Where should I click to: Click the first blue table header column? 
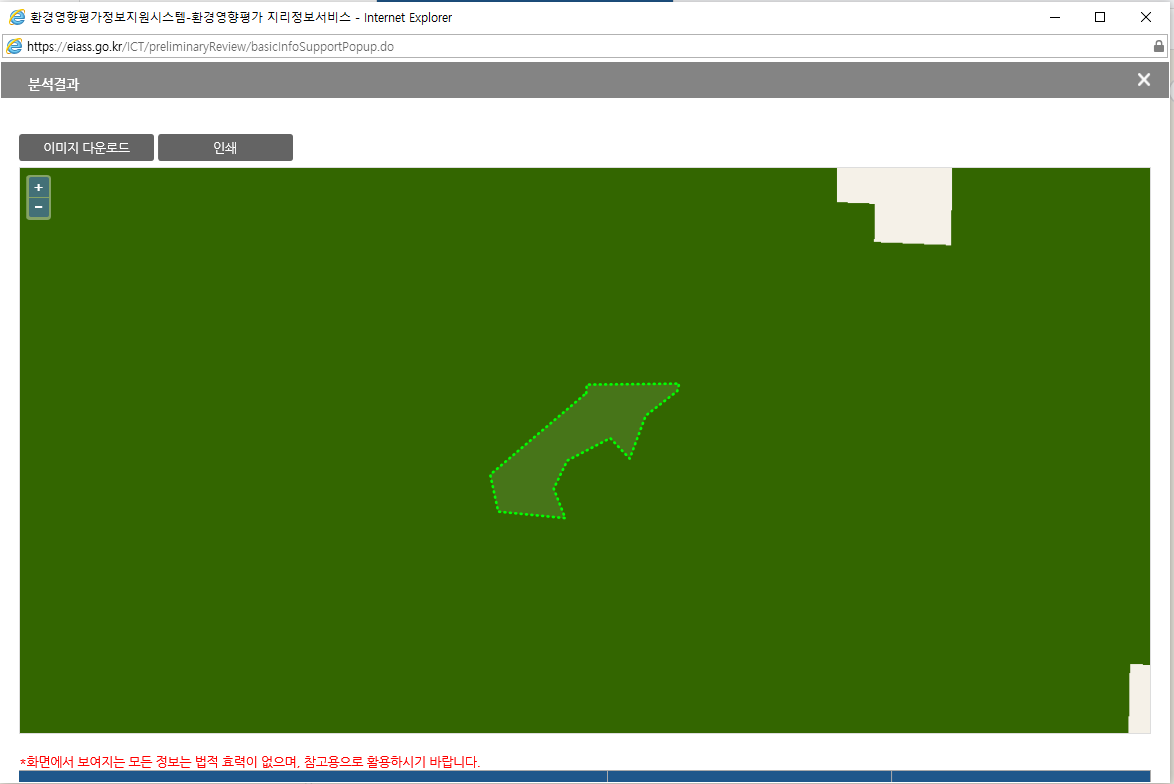pyautogui.click(x=312, y=776)
